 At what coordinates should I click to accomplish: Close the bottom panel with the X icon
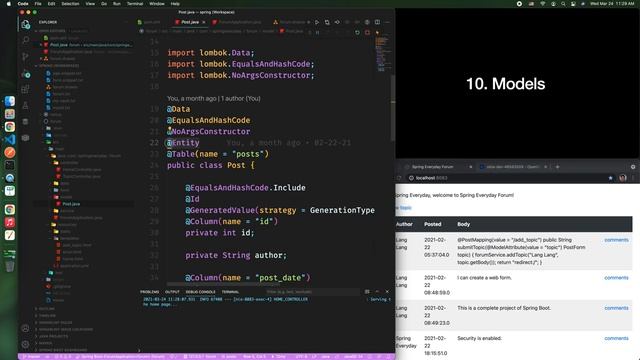click(x=387, y=291)
